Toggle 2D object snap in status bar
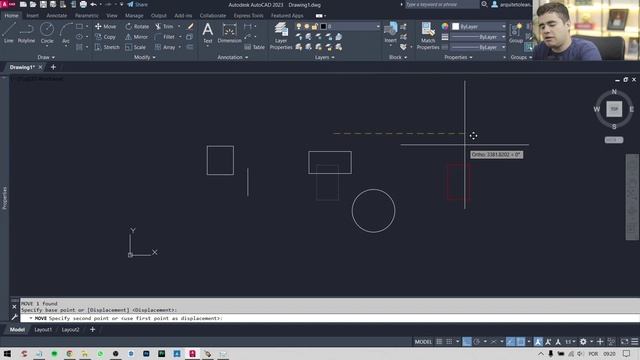640x360 pixels. [x=520, y=342]
